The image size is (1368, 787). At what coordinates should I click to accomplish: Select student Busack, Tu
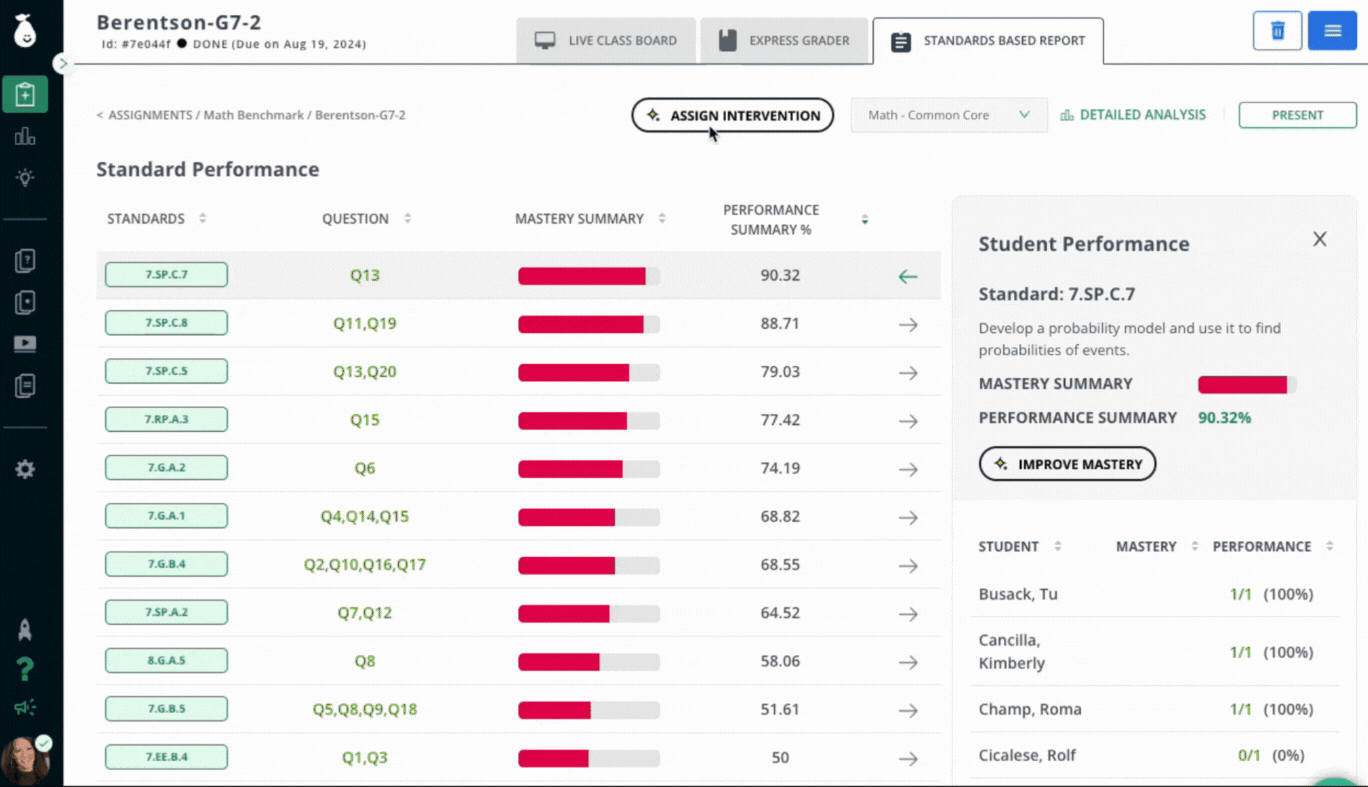[1018, 594]
